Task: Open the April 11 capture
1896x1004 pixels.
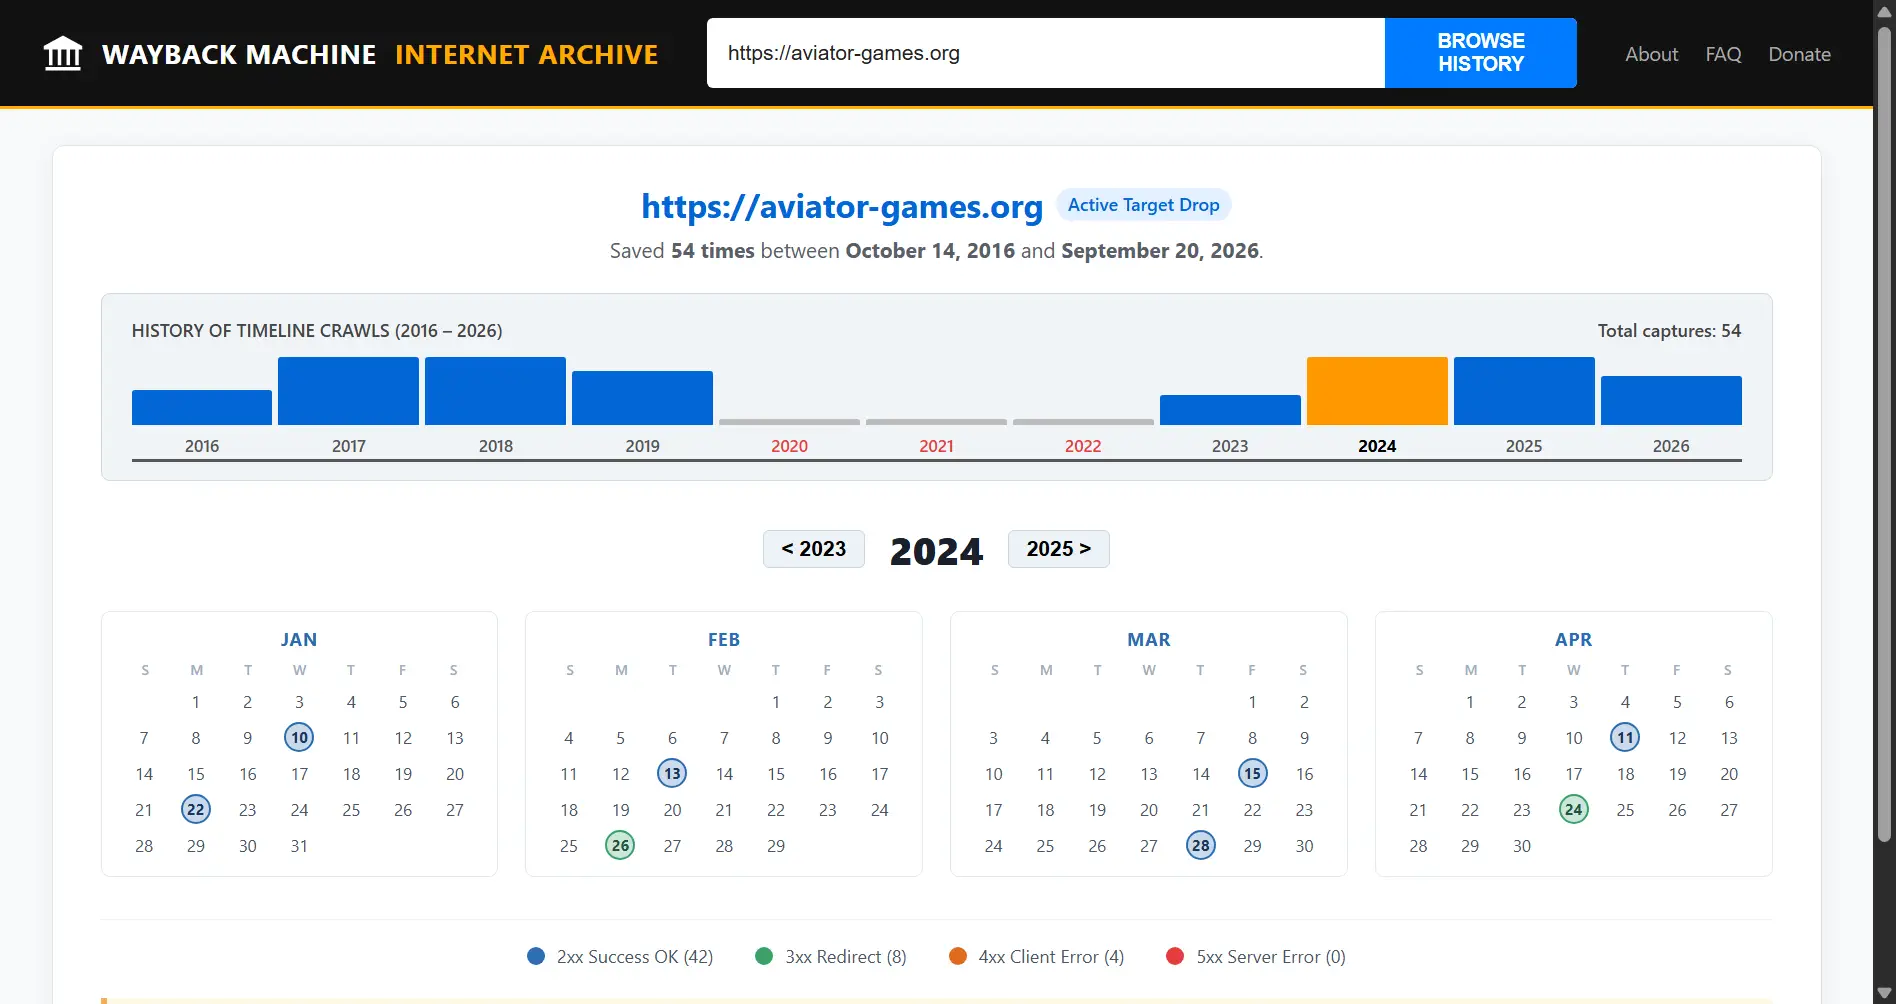Action: click(1626, 738)
